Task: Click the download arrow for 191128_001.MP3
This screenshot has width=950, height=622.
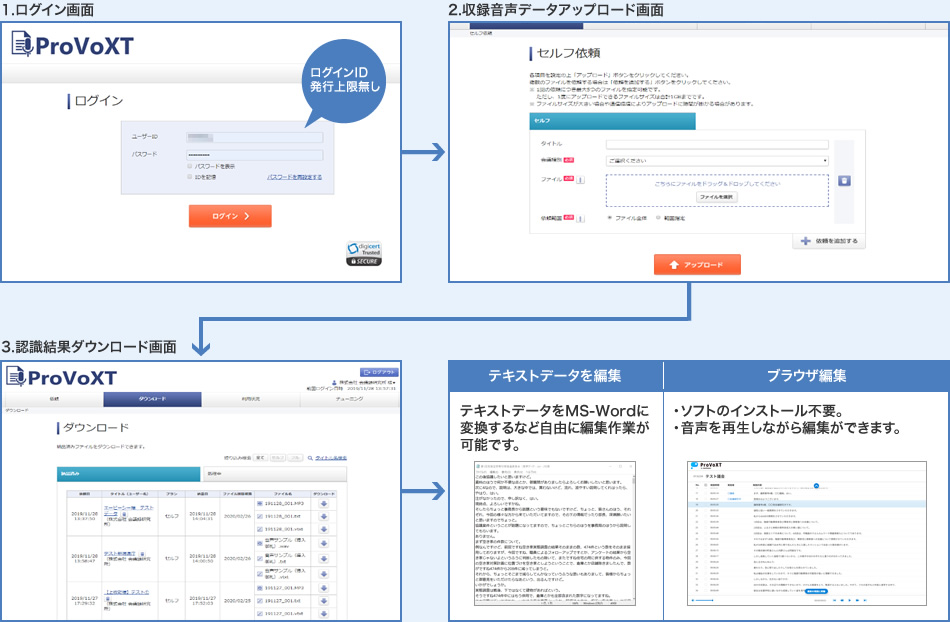Action: coord(323,504)
